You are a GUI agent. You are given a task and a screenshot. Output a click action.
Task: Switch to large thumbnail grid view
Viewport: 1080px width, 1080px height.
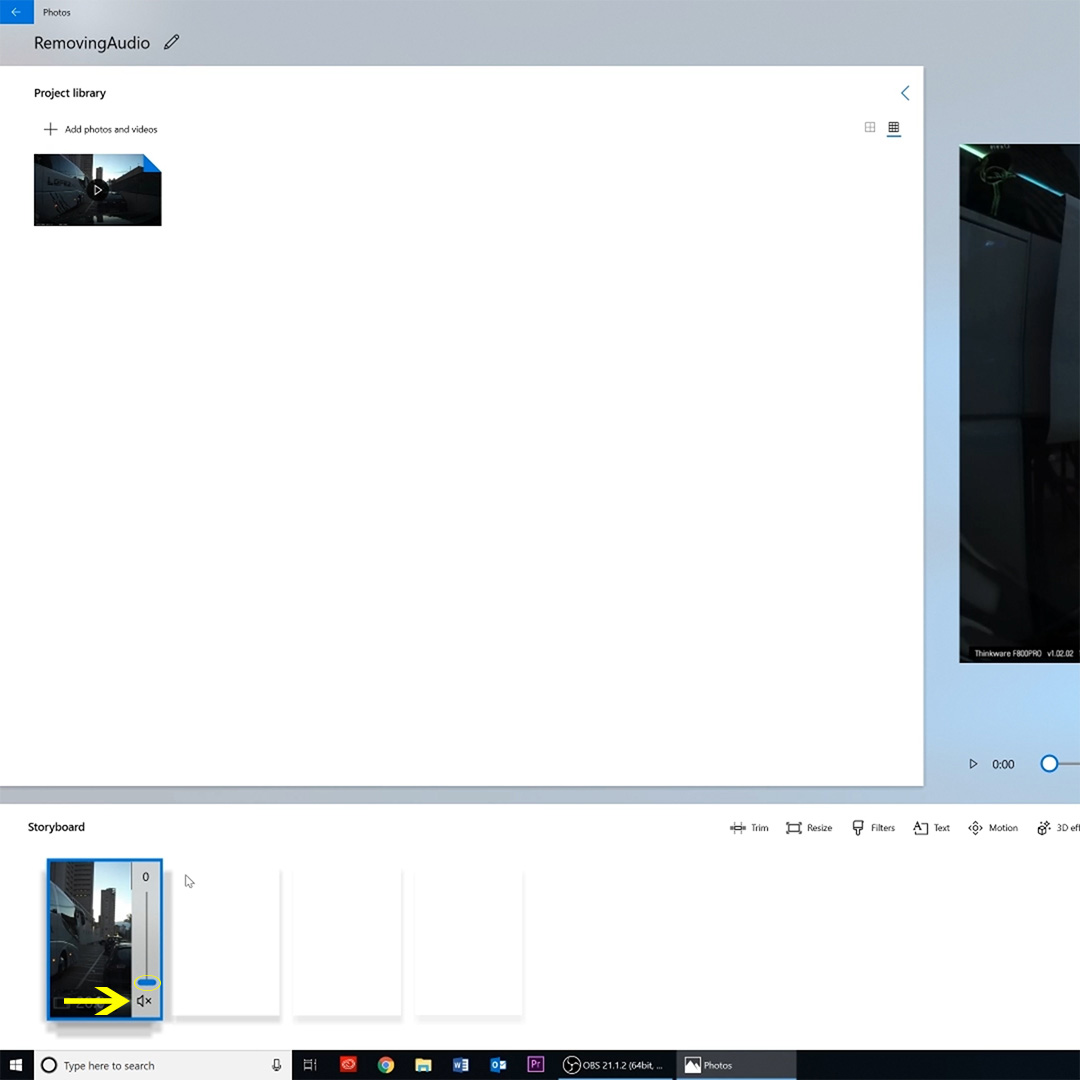870,128
